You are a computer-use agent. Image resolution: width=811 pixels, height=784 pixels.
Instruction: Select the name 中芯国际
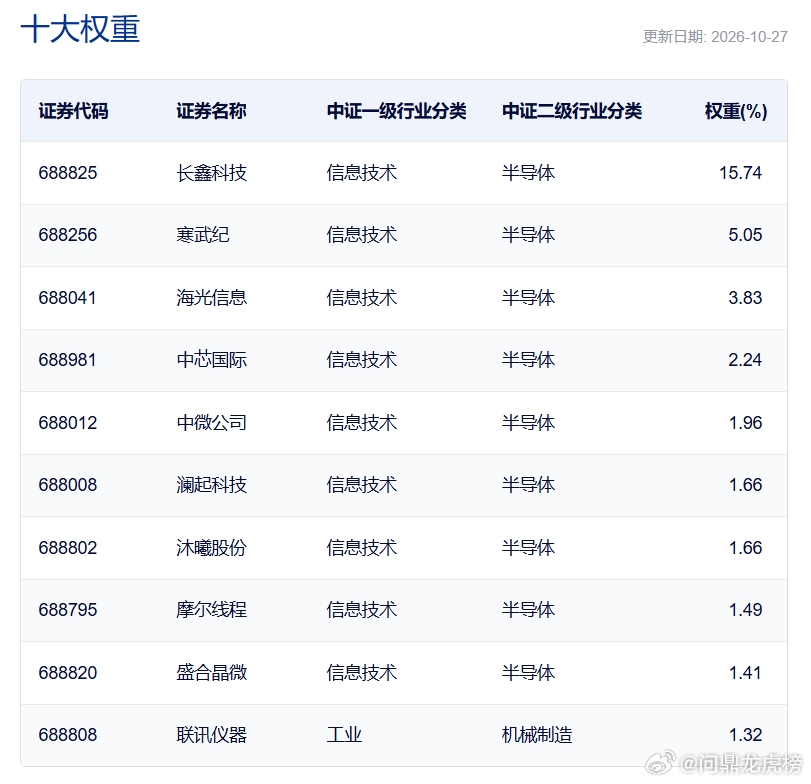click(x=212, y=360)
